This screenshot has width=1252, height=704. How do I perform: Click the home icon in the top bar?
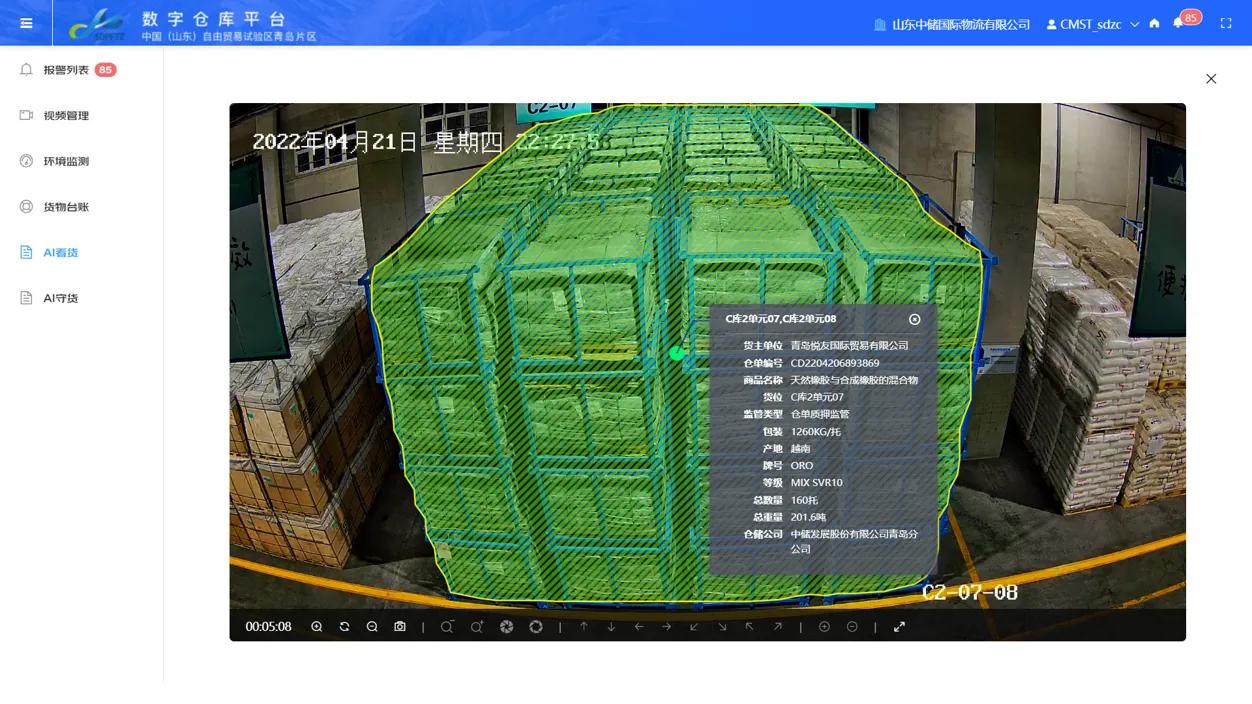(1155, 22)
